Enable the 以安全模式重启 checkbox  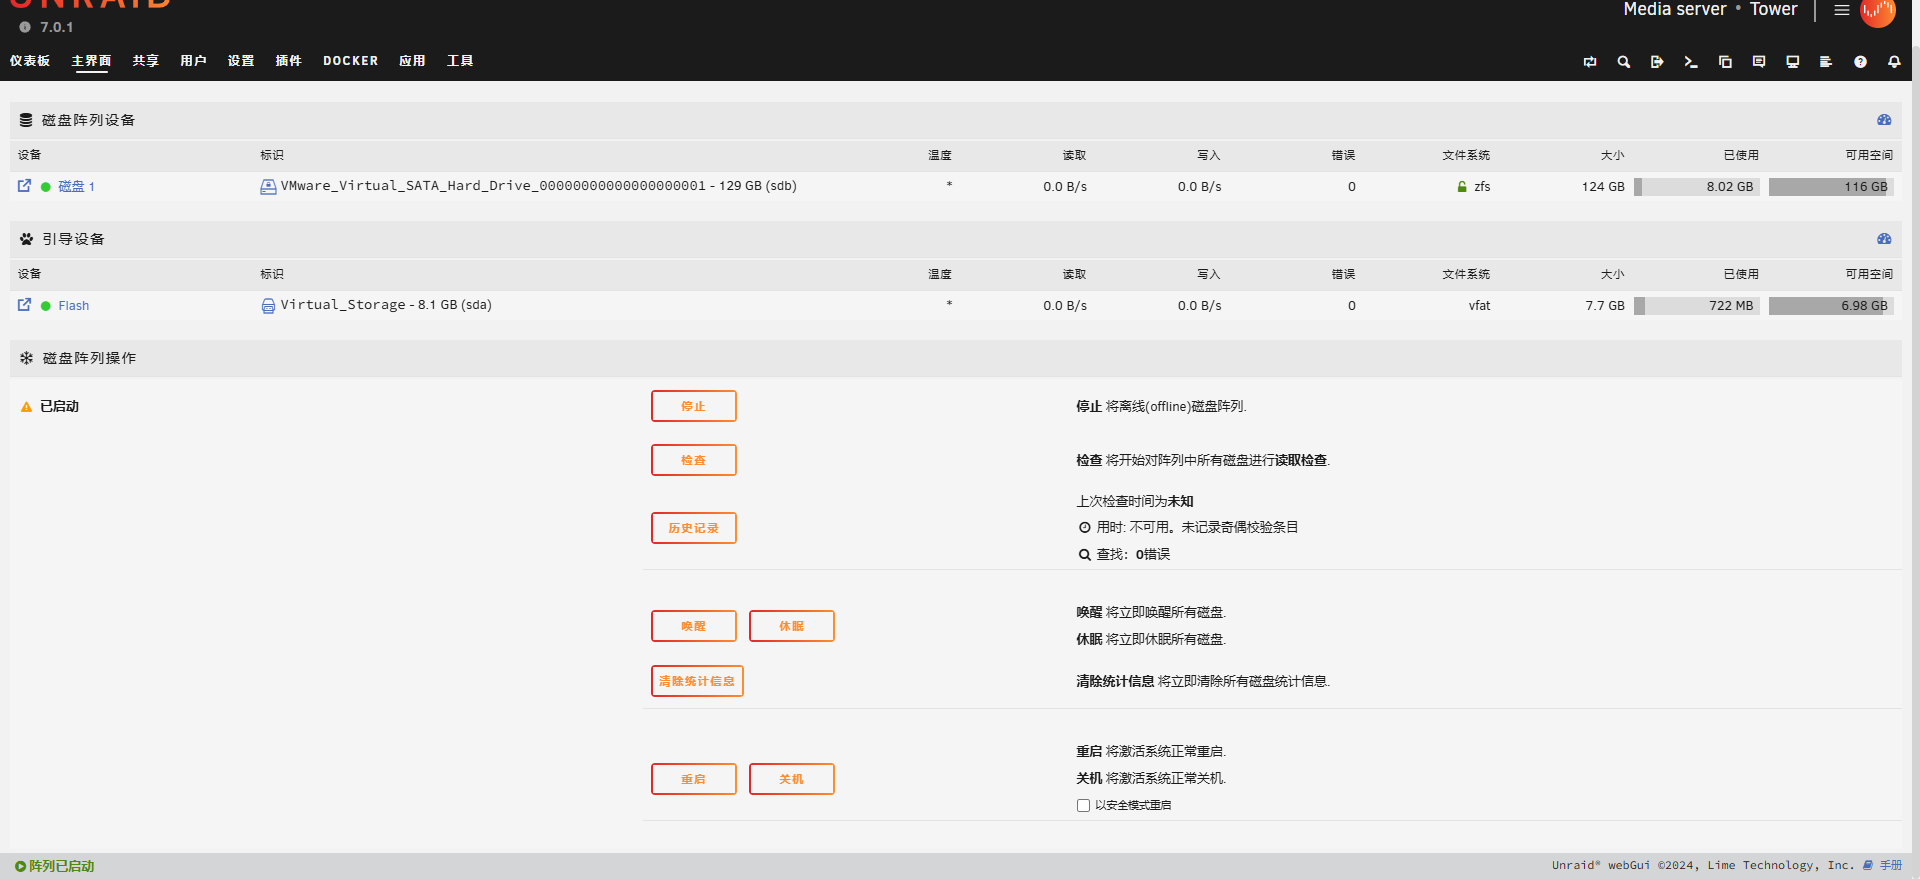pyautogui.click(x=1083, y=806)
